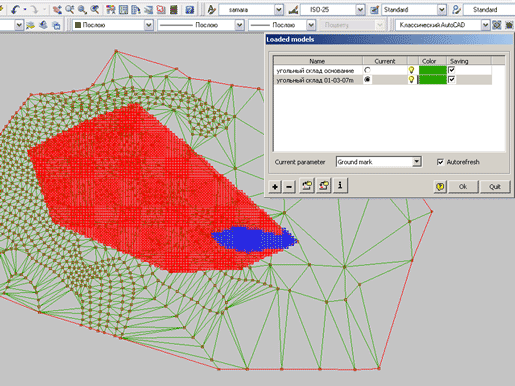Expand the Классический AutoCAD workspace dropdown
The height and width of the screenshot is (386, 515).
(486, 25)
